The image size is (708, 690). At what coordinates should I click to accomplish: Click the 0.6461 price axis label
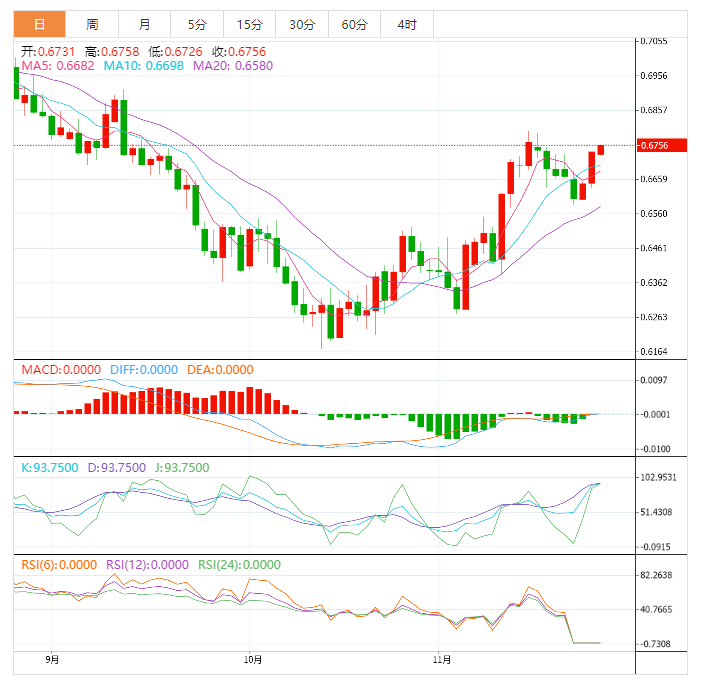click(653, 248)
